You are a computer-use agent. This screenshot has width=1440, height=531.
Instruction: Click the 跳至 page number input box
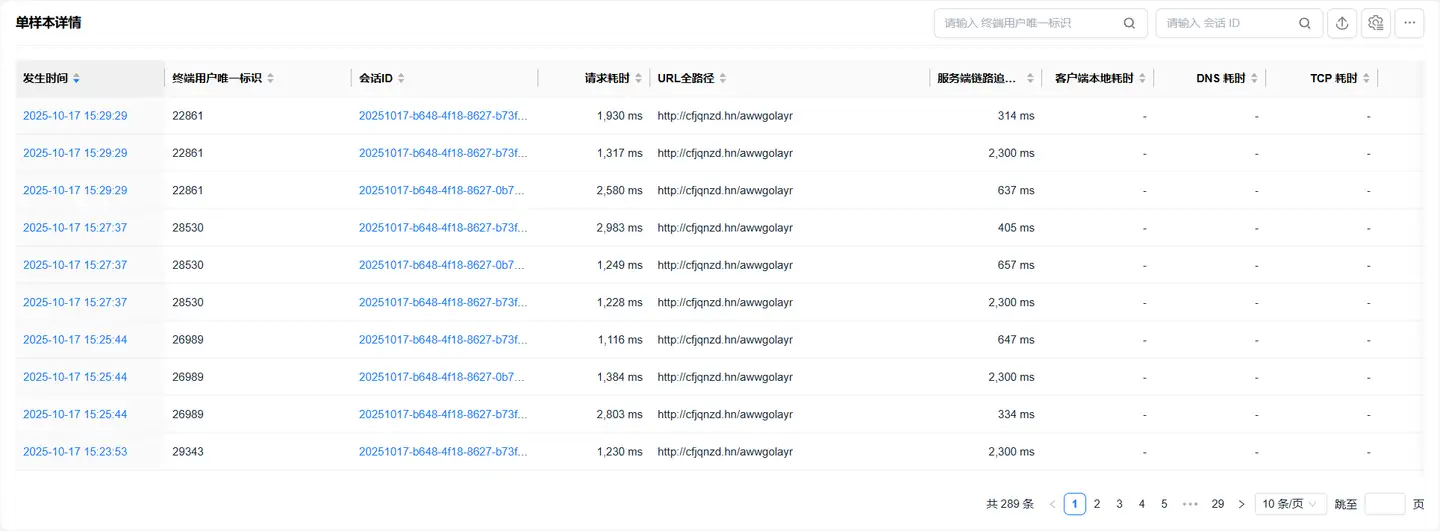1384,504
